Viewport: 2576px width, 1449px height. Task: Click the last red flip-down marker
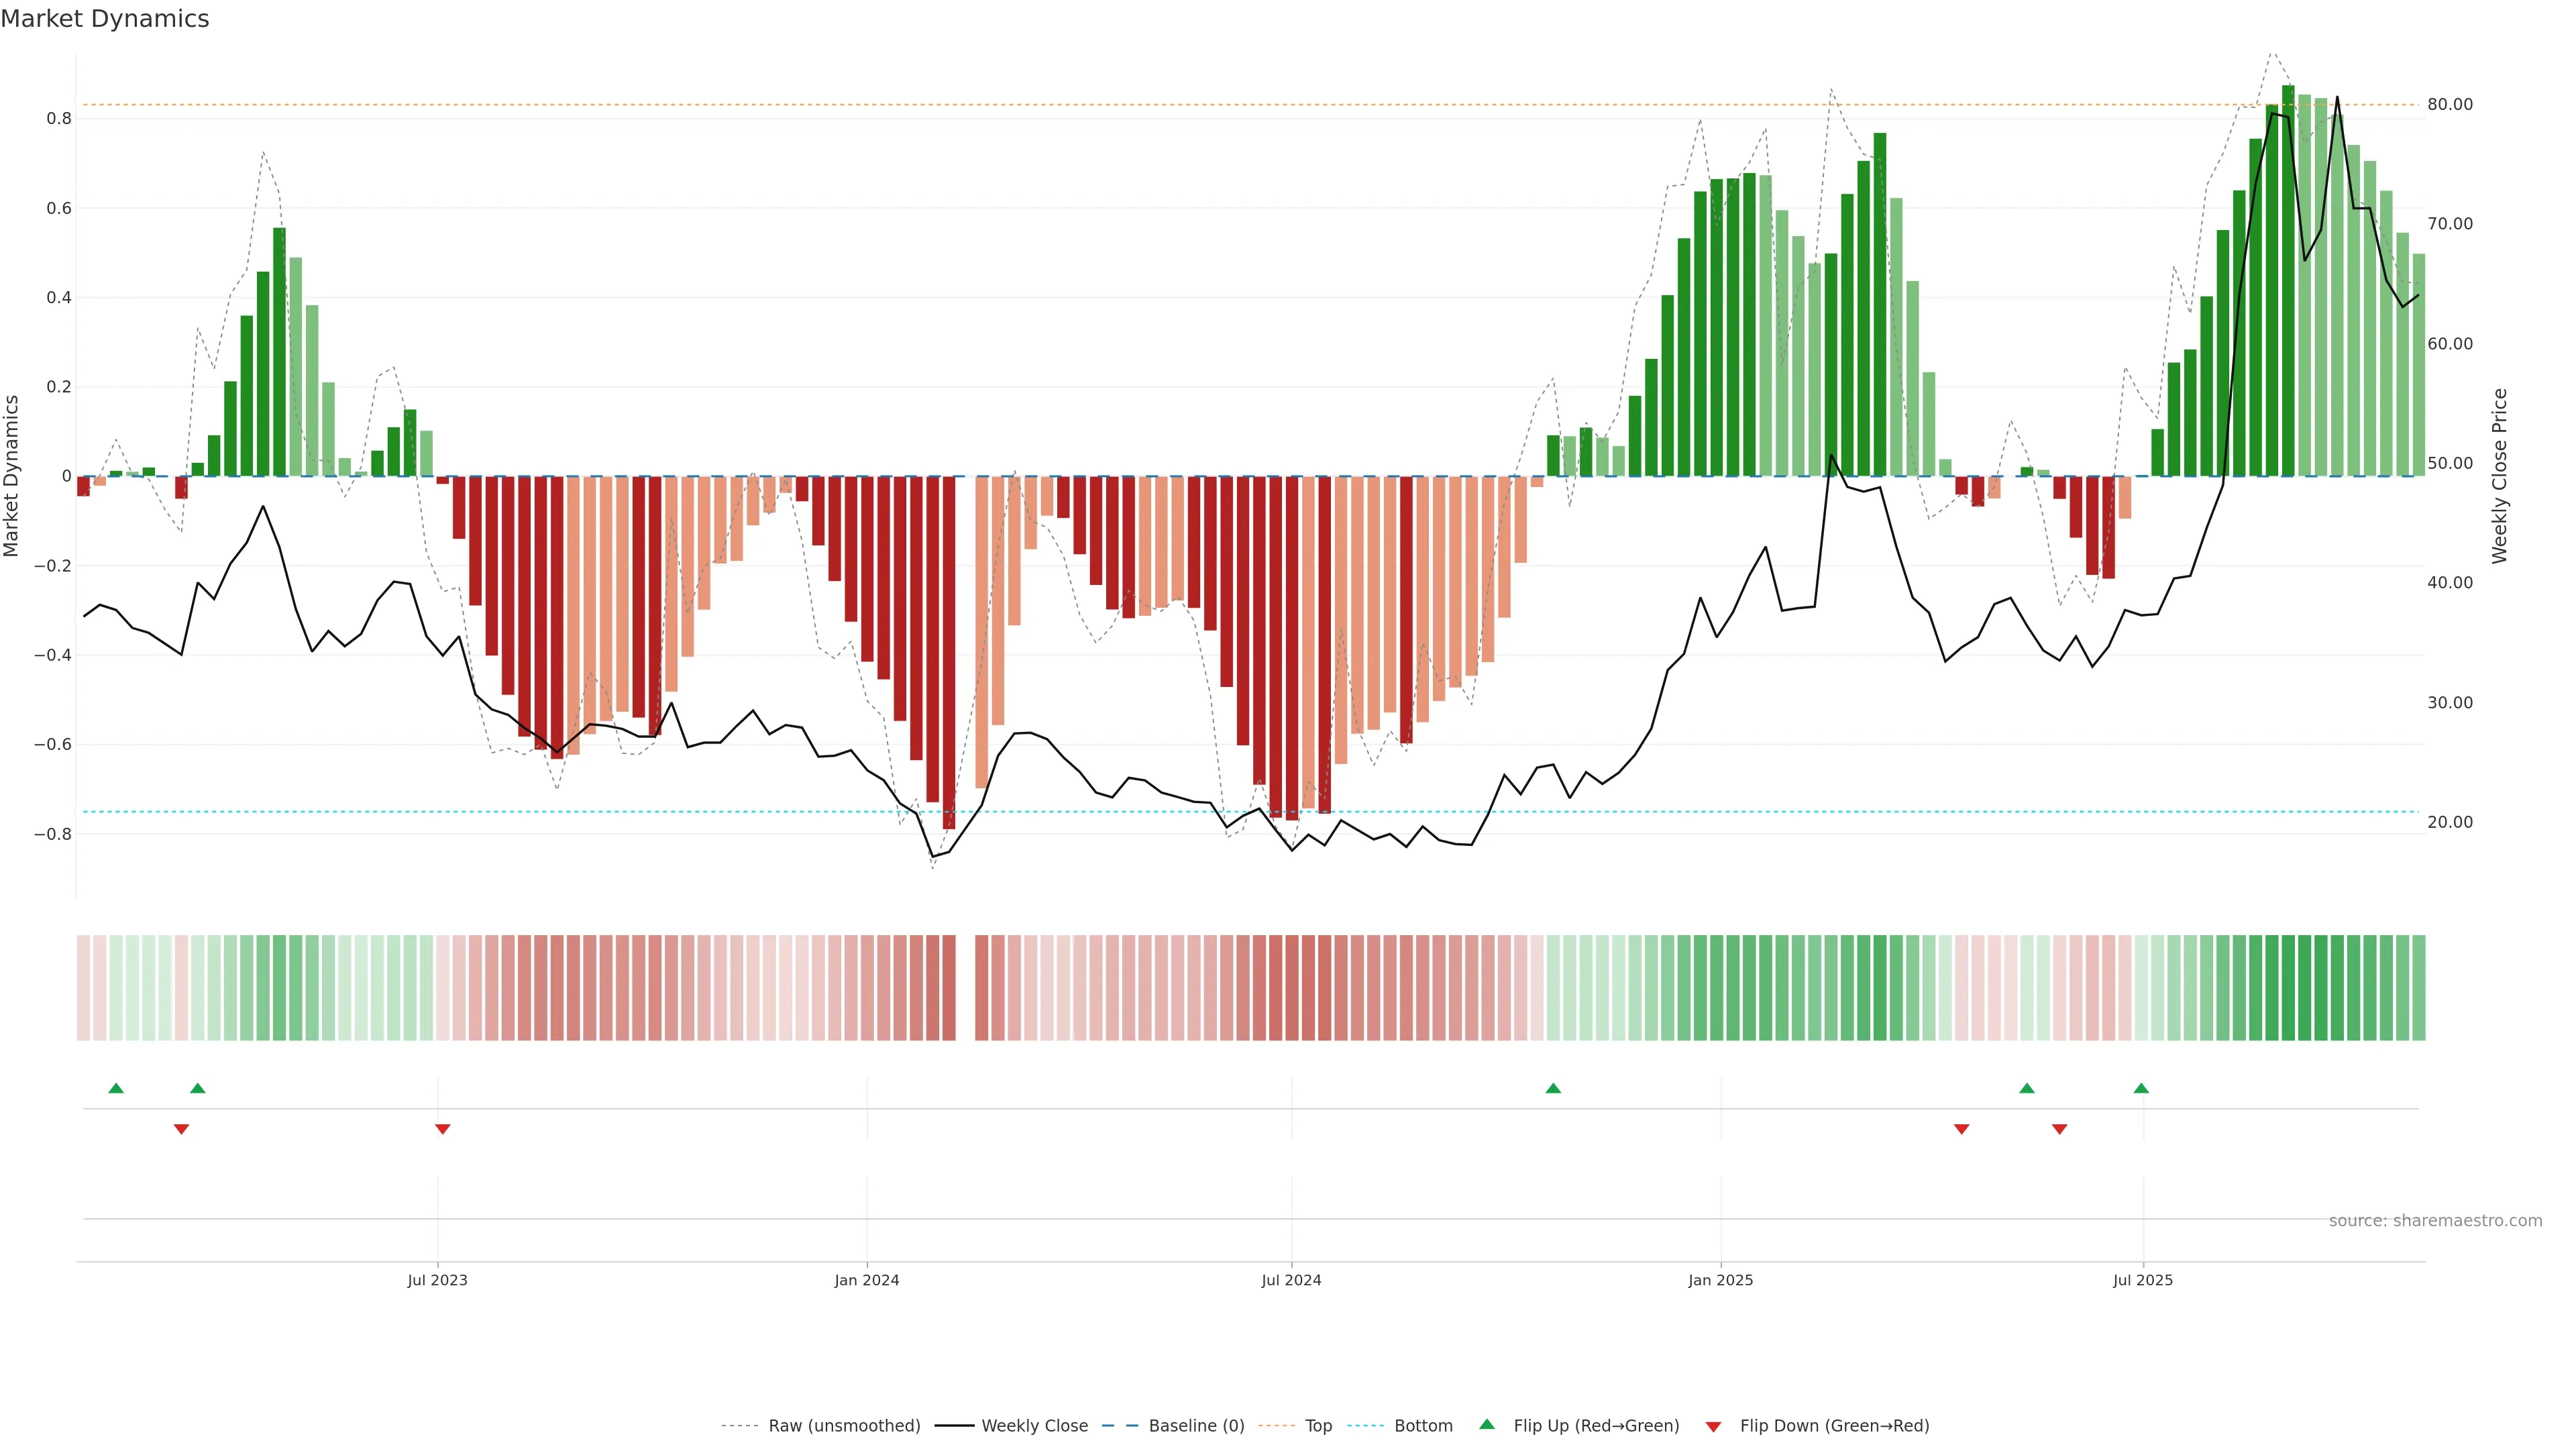pyautogui.click(x=2059, y=1129)
